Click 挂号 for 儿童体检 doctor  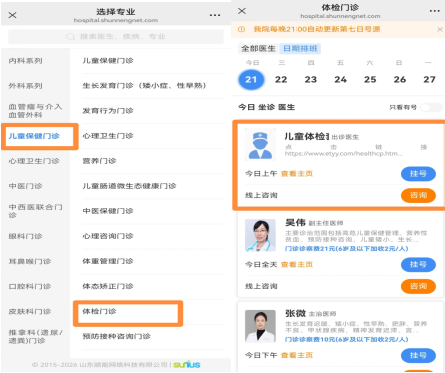tap(418, 174)
